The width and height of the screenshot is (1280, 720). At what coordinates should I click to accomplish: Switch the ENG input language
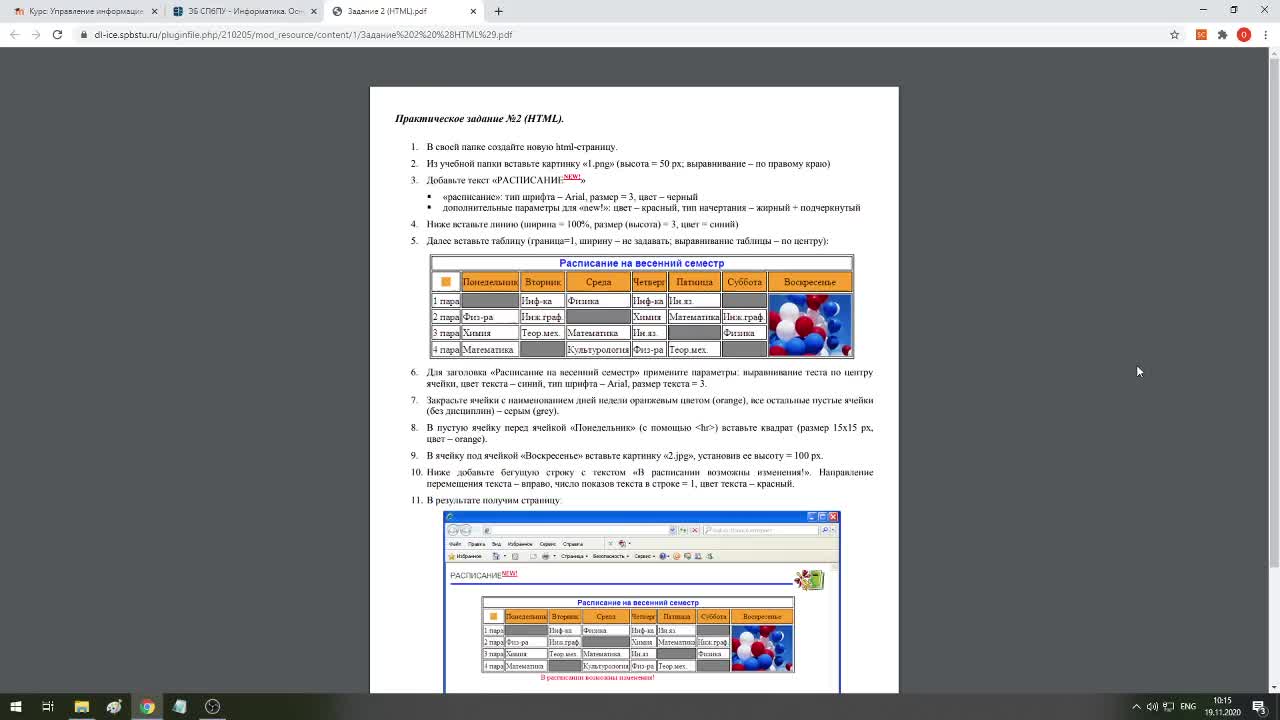(x=1188, y=706)
